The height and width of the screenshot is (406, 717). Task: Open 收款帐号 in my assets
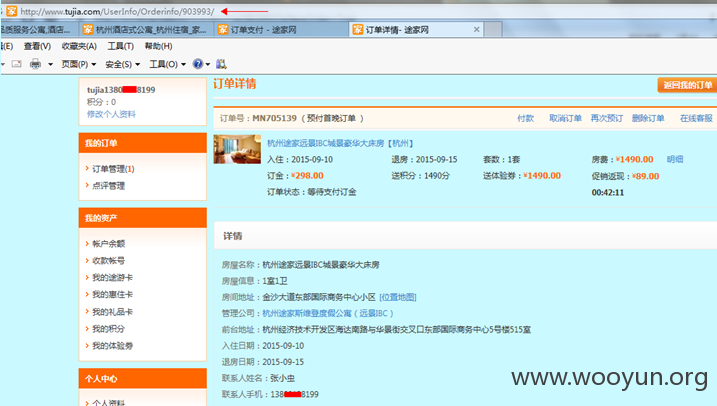click(x=108, y=261)
